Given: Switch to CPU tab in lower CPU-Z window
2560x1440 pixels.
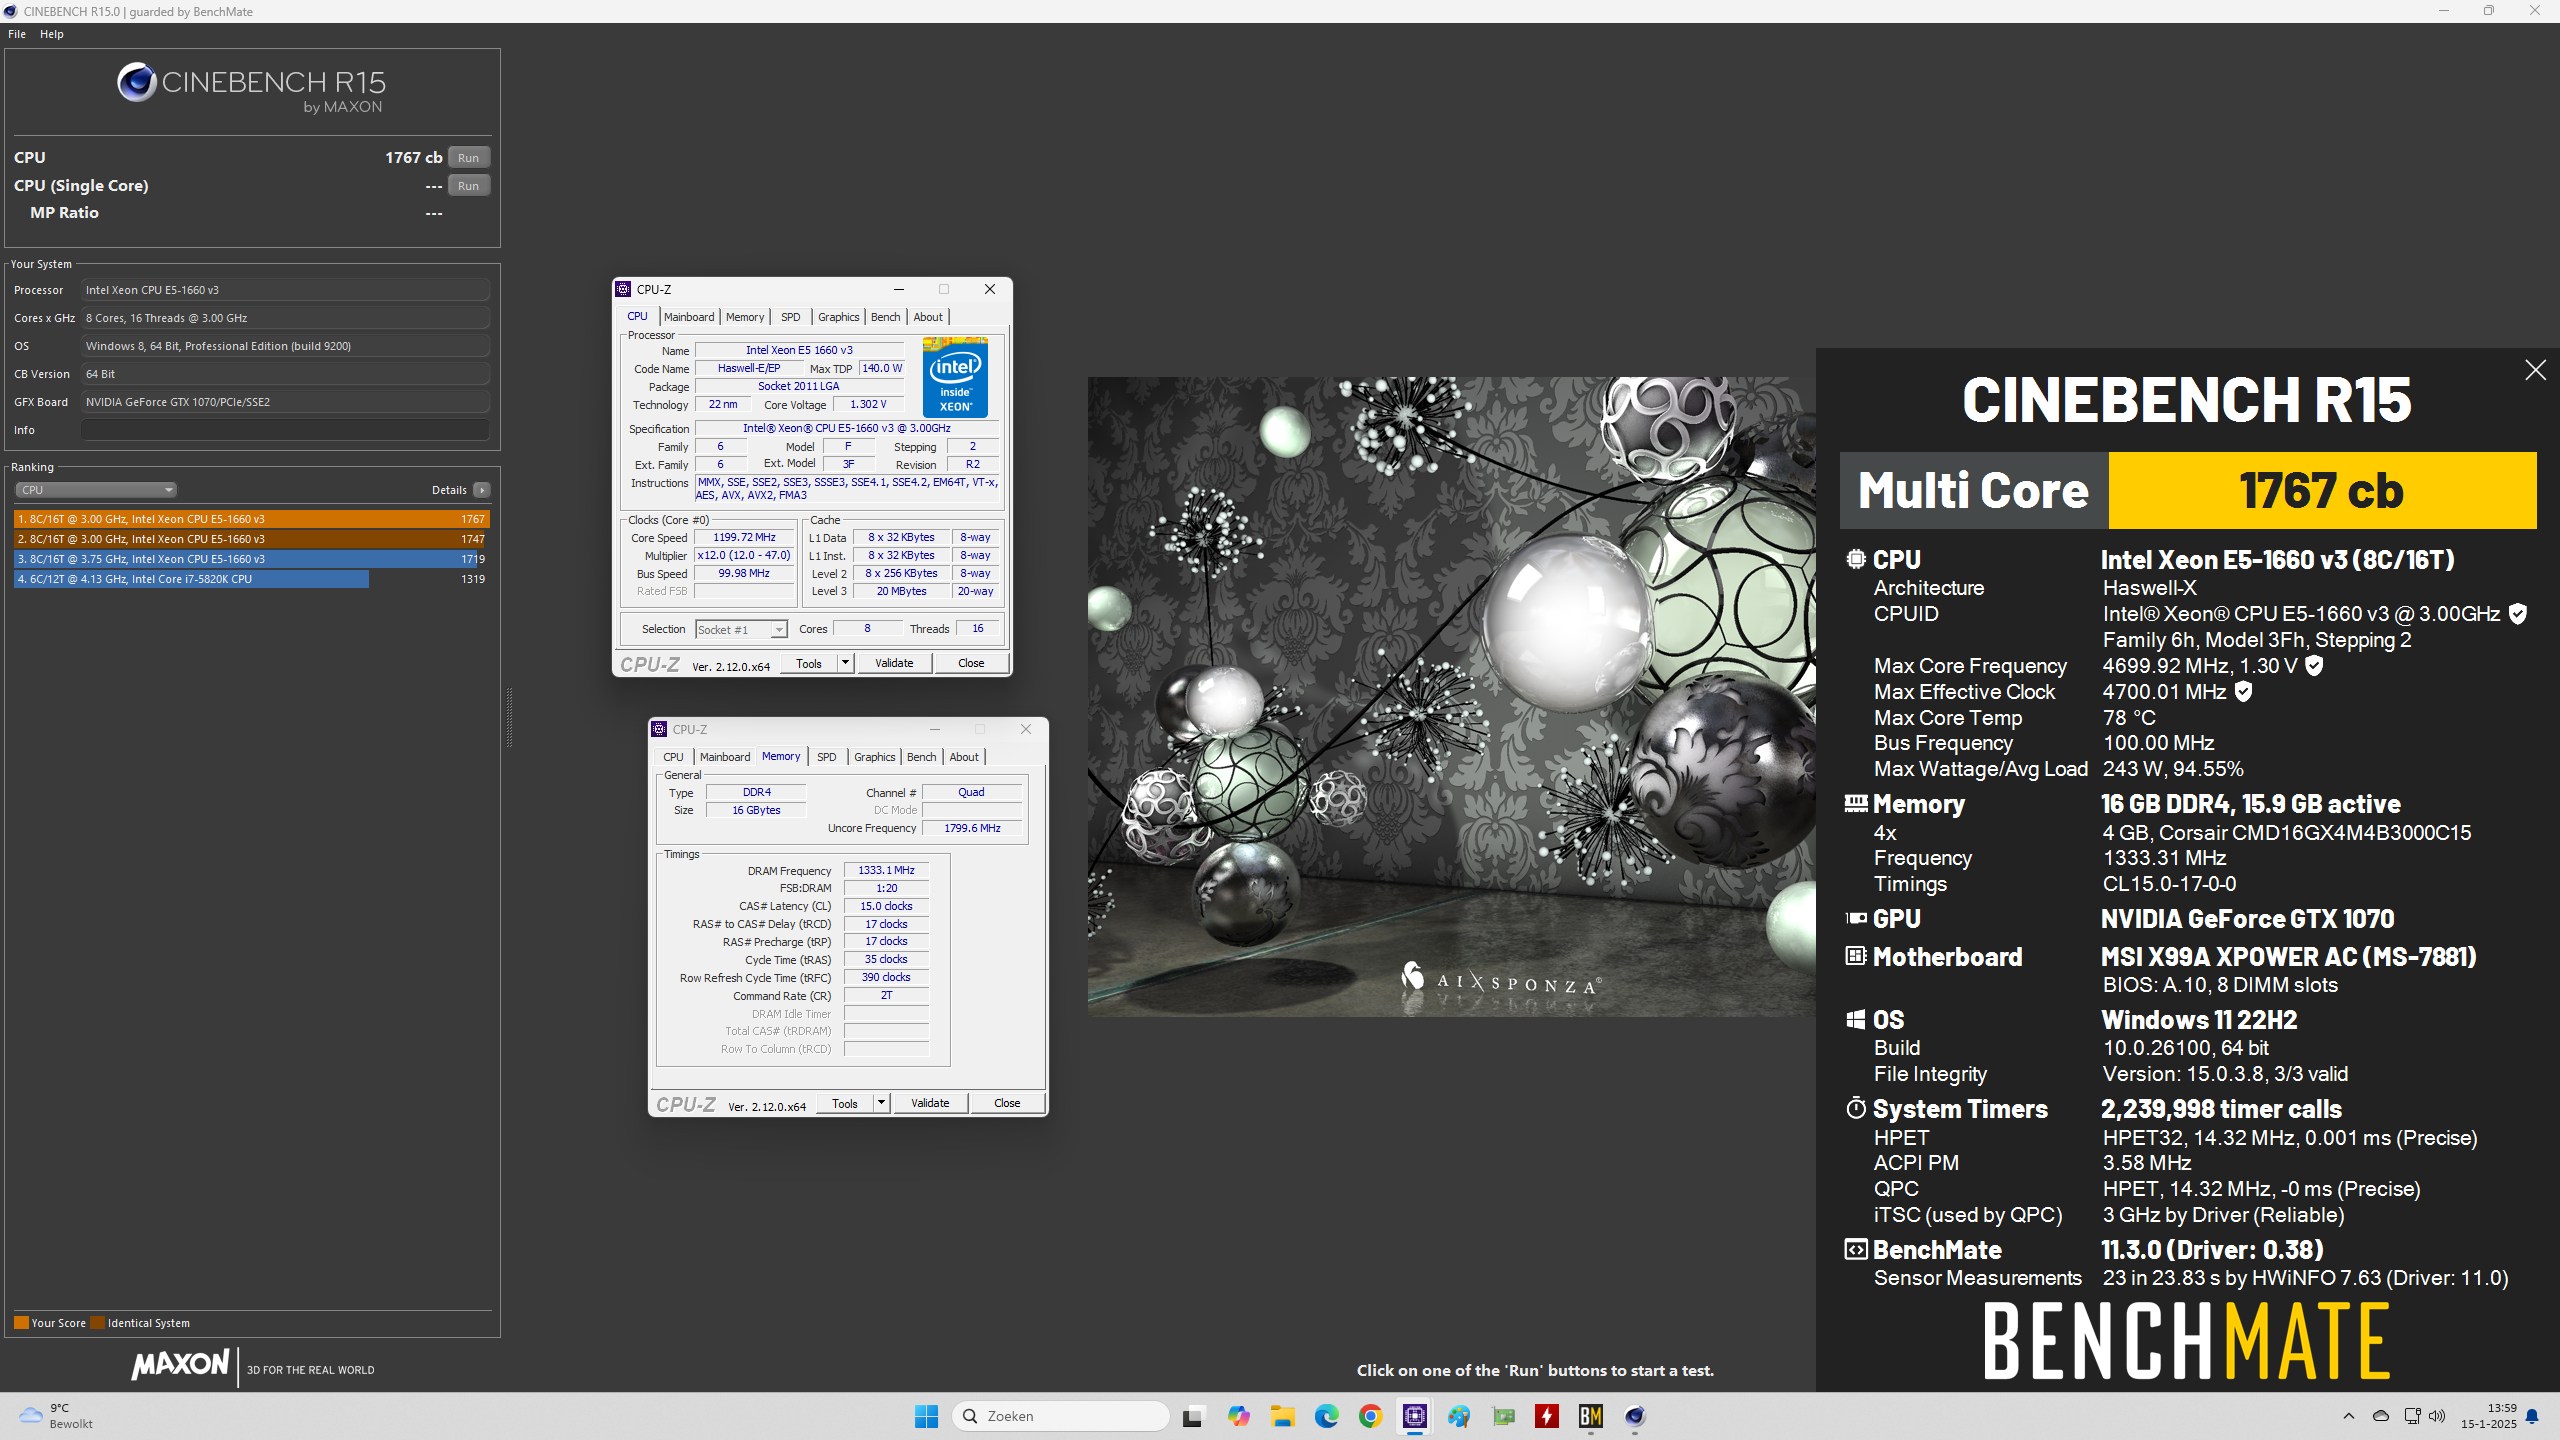Looking at the screenshot, I should 673,757.
